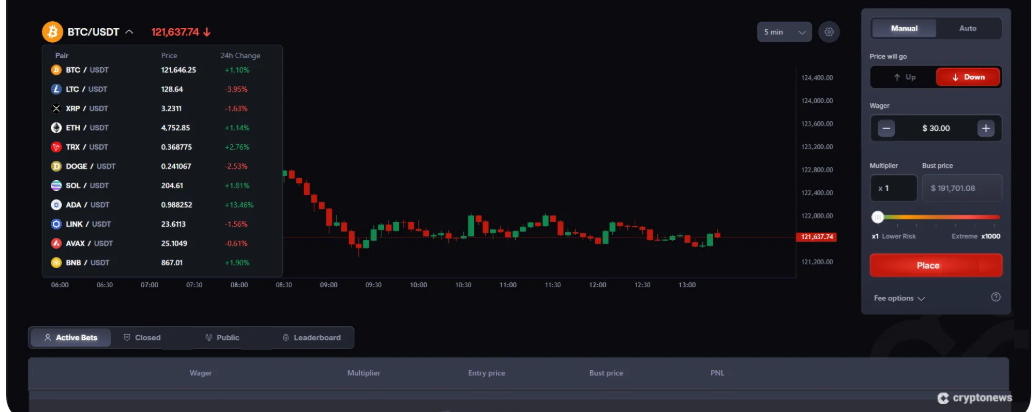
Task: Click the multiplier risk slider handle
Action: [x=878, y=217]
